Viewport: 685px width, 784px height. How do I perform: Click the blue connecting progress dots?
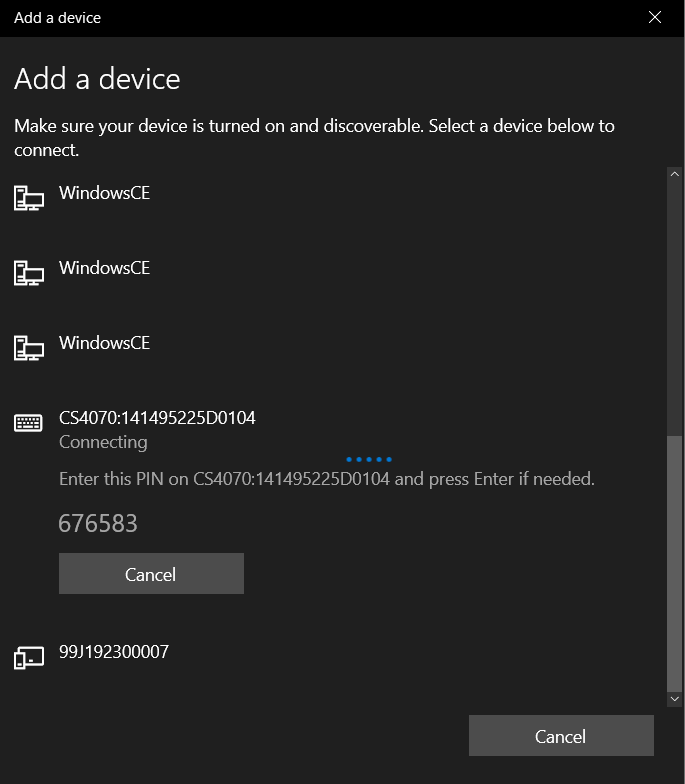[369, 459]
